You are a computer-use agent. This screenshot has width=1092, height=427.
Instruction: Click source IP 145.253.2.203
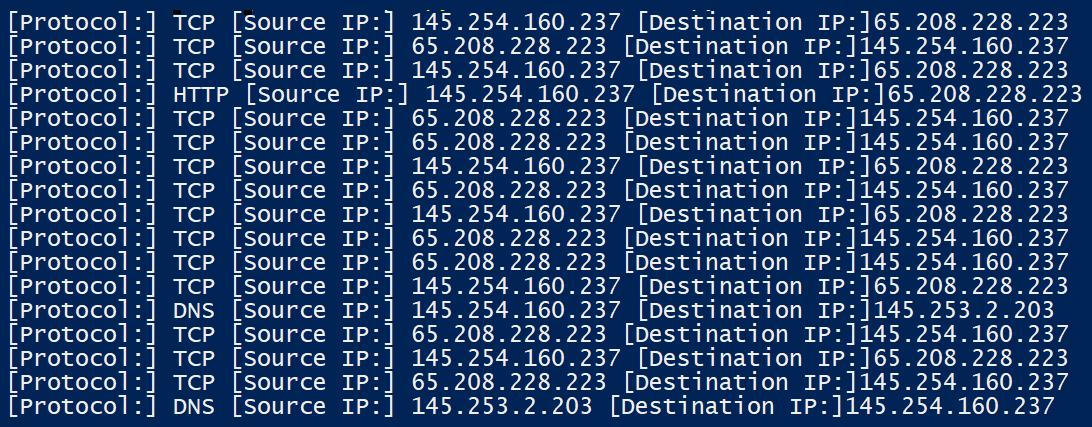click(501, 407)
